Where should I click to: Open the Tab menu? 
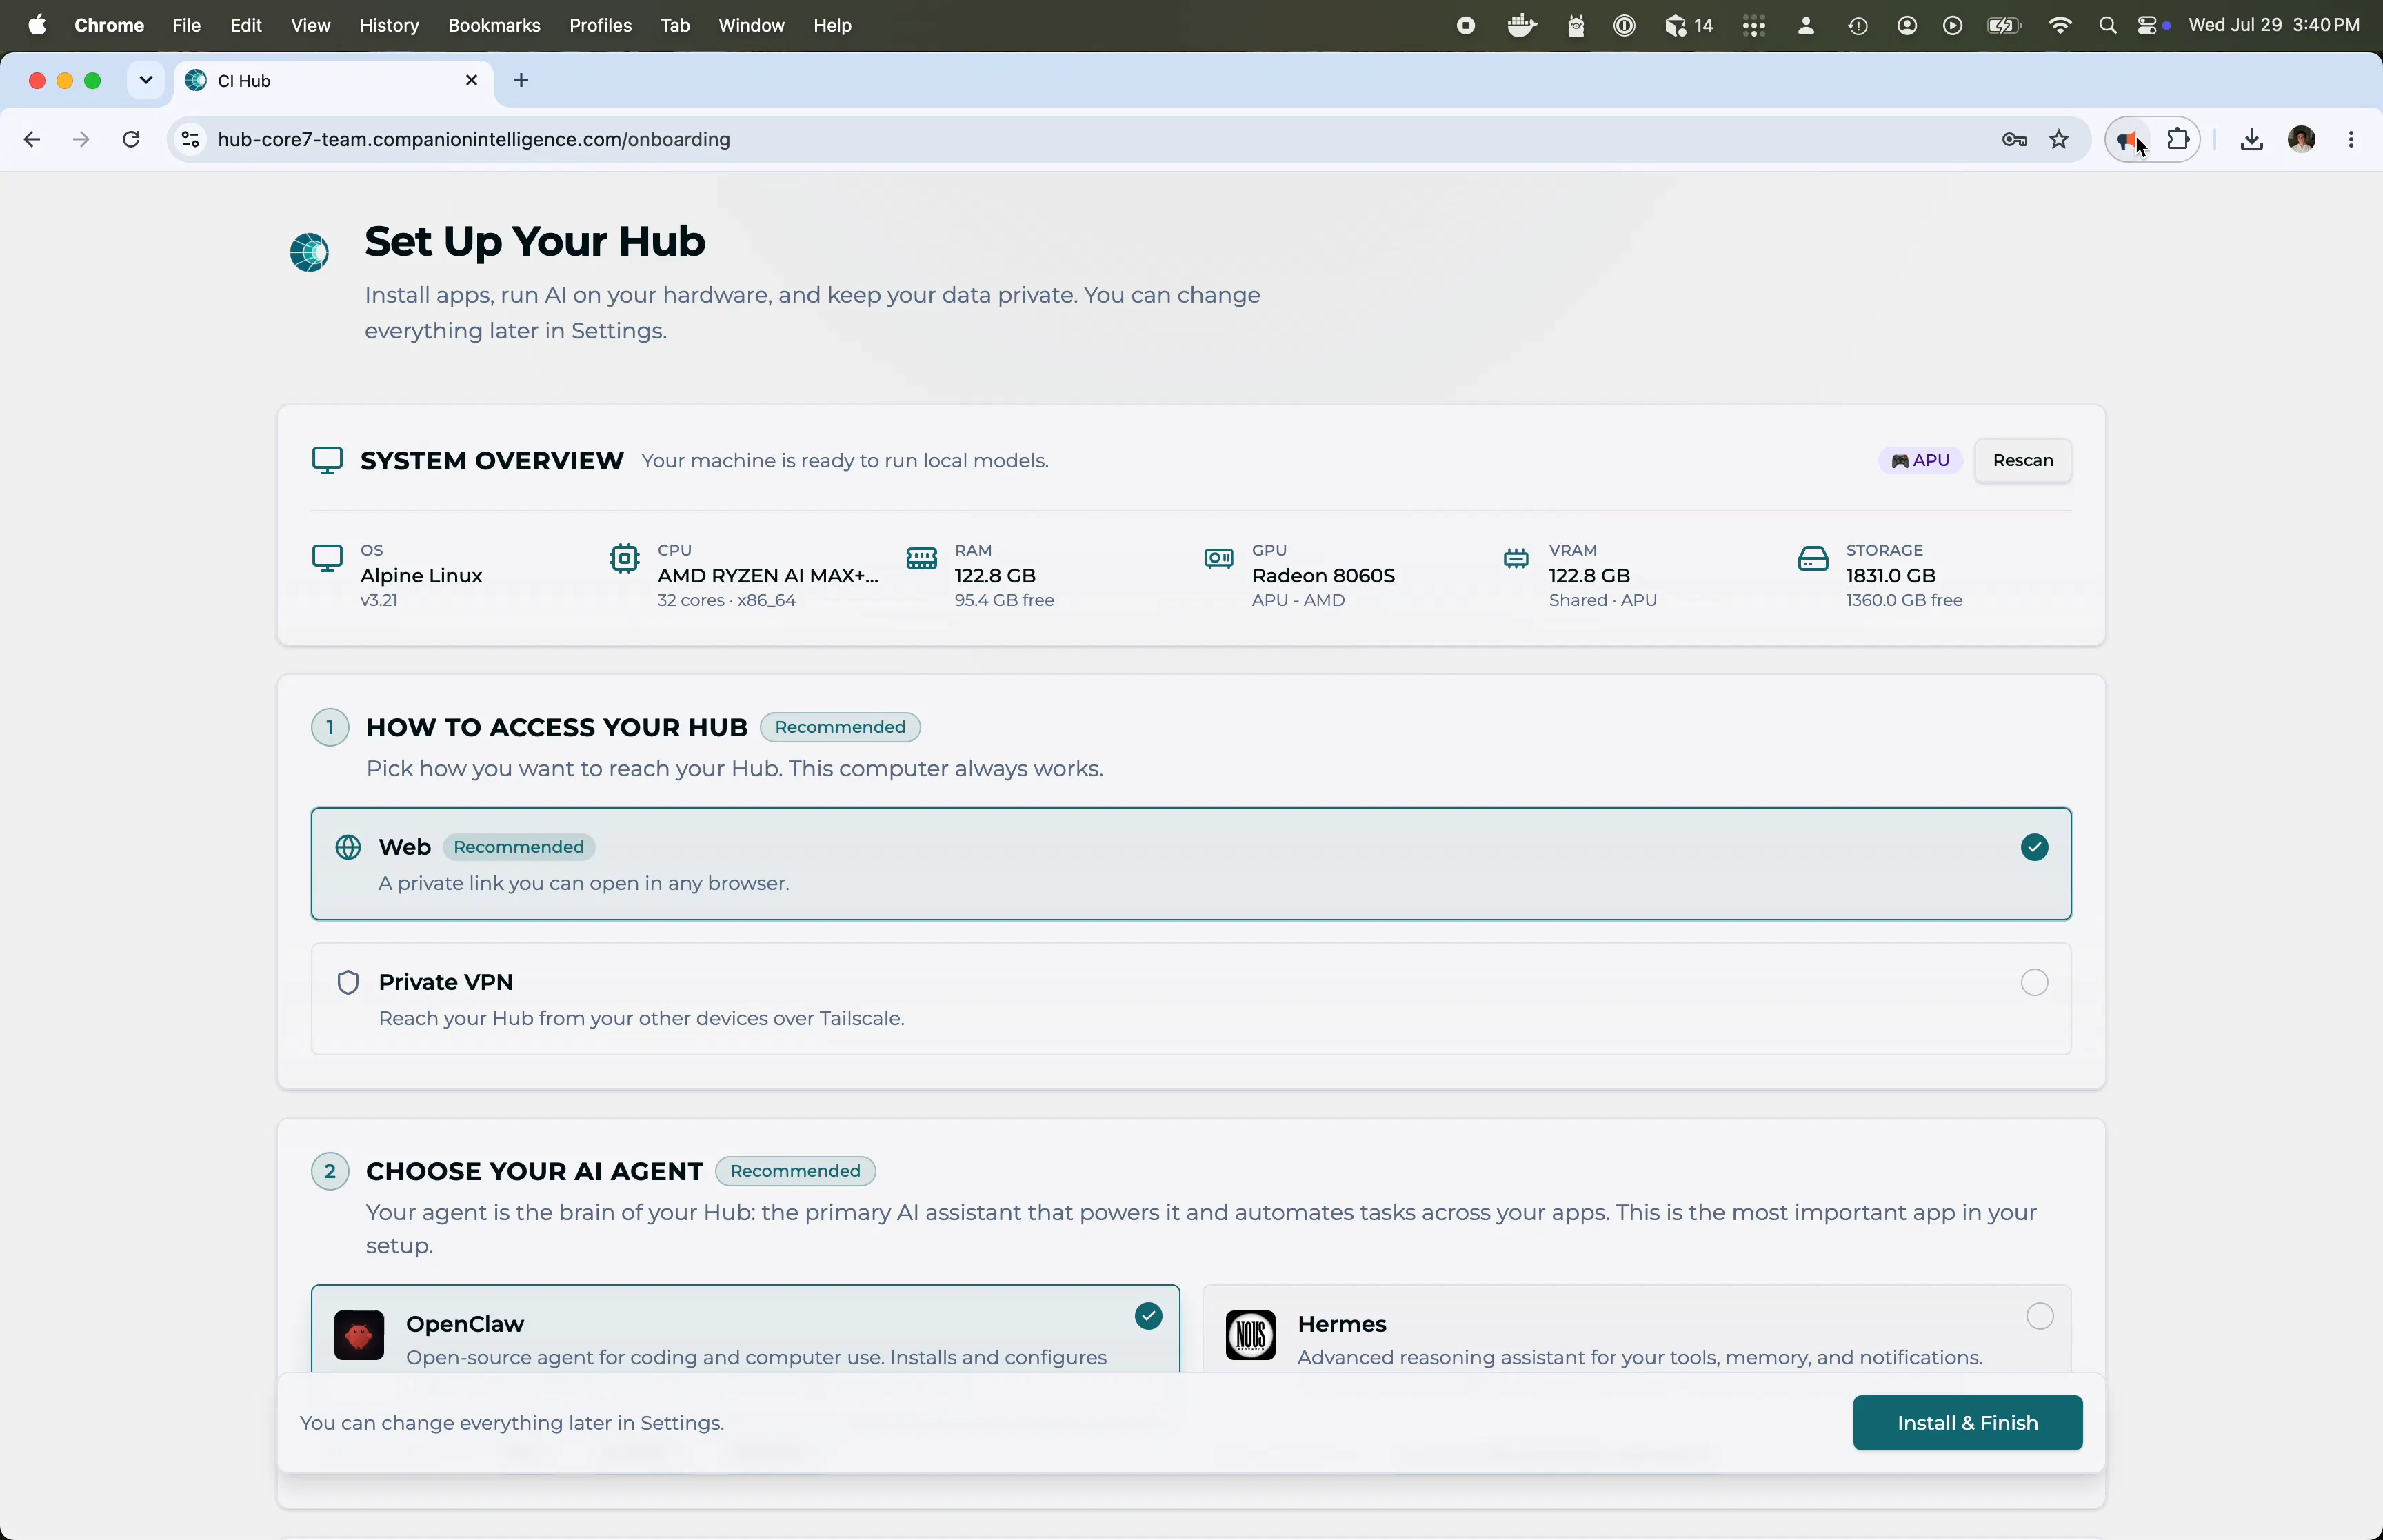675,26
